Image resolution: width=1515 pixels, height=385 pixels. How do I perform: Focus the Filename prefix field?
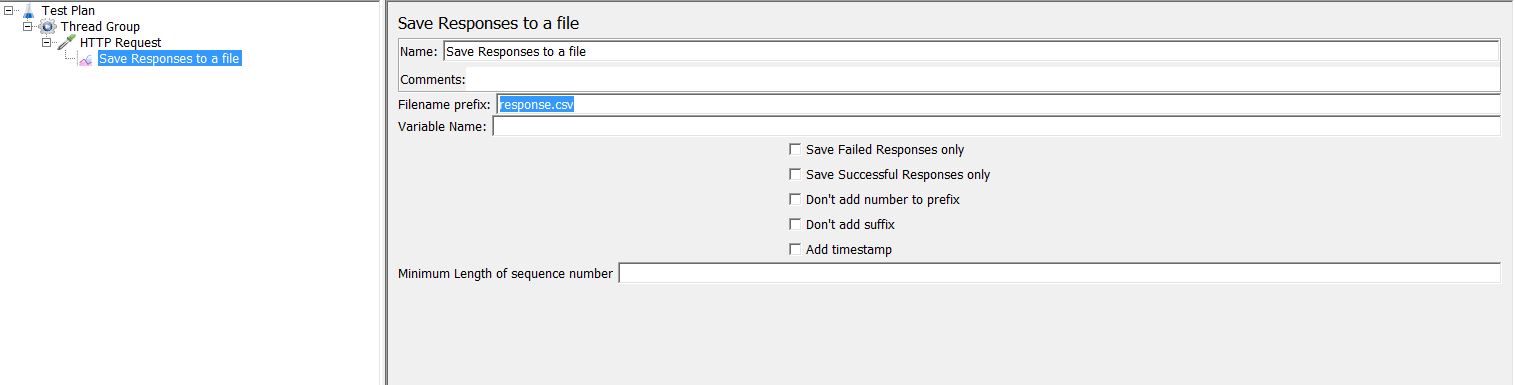tap(998, 104)
